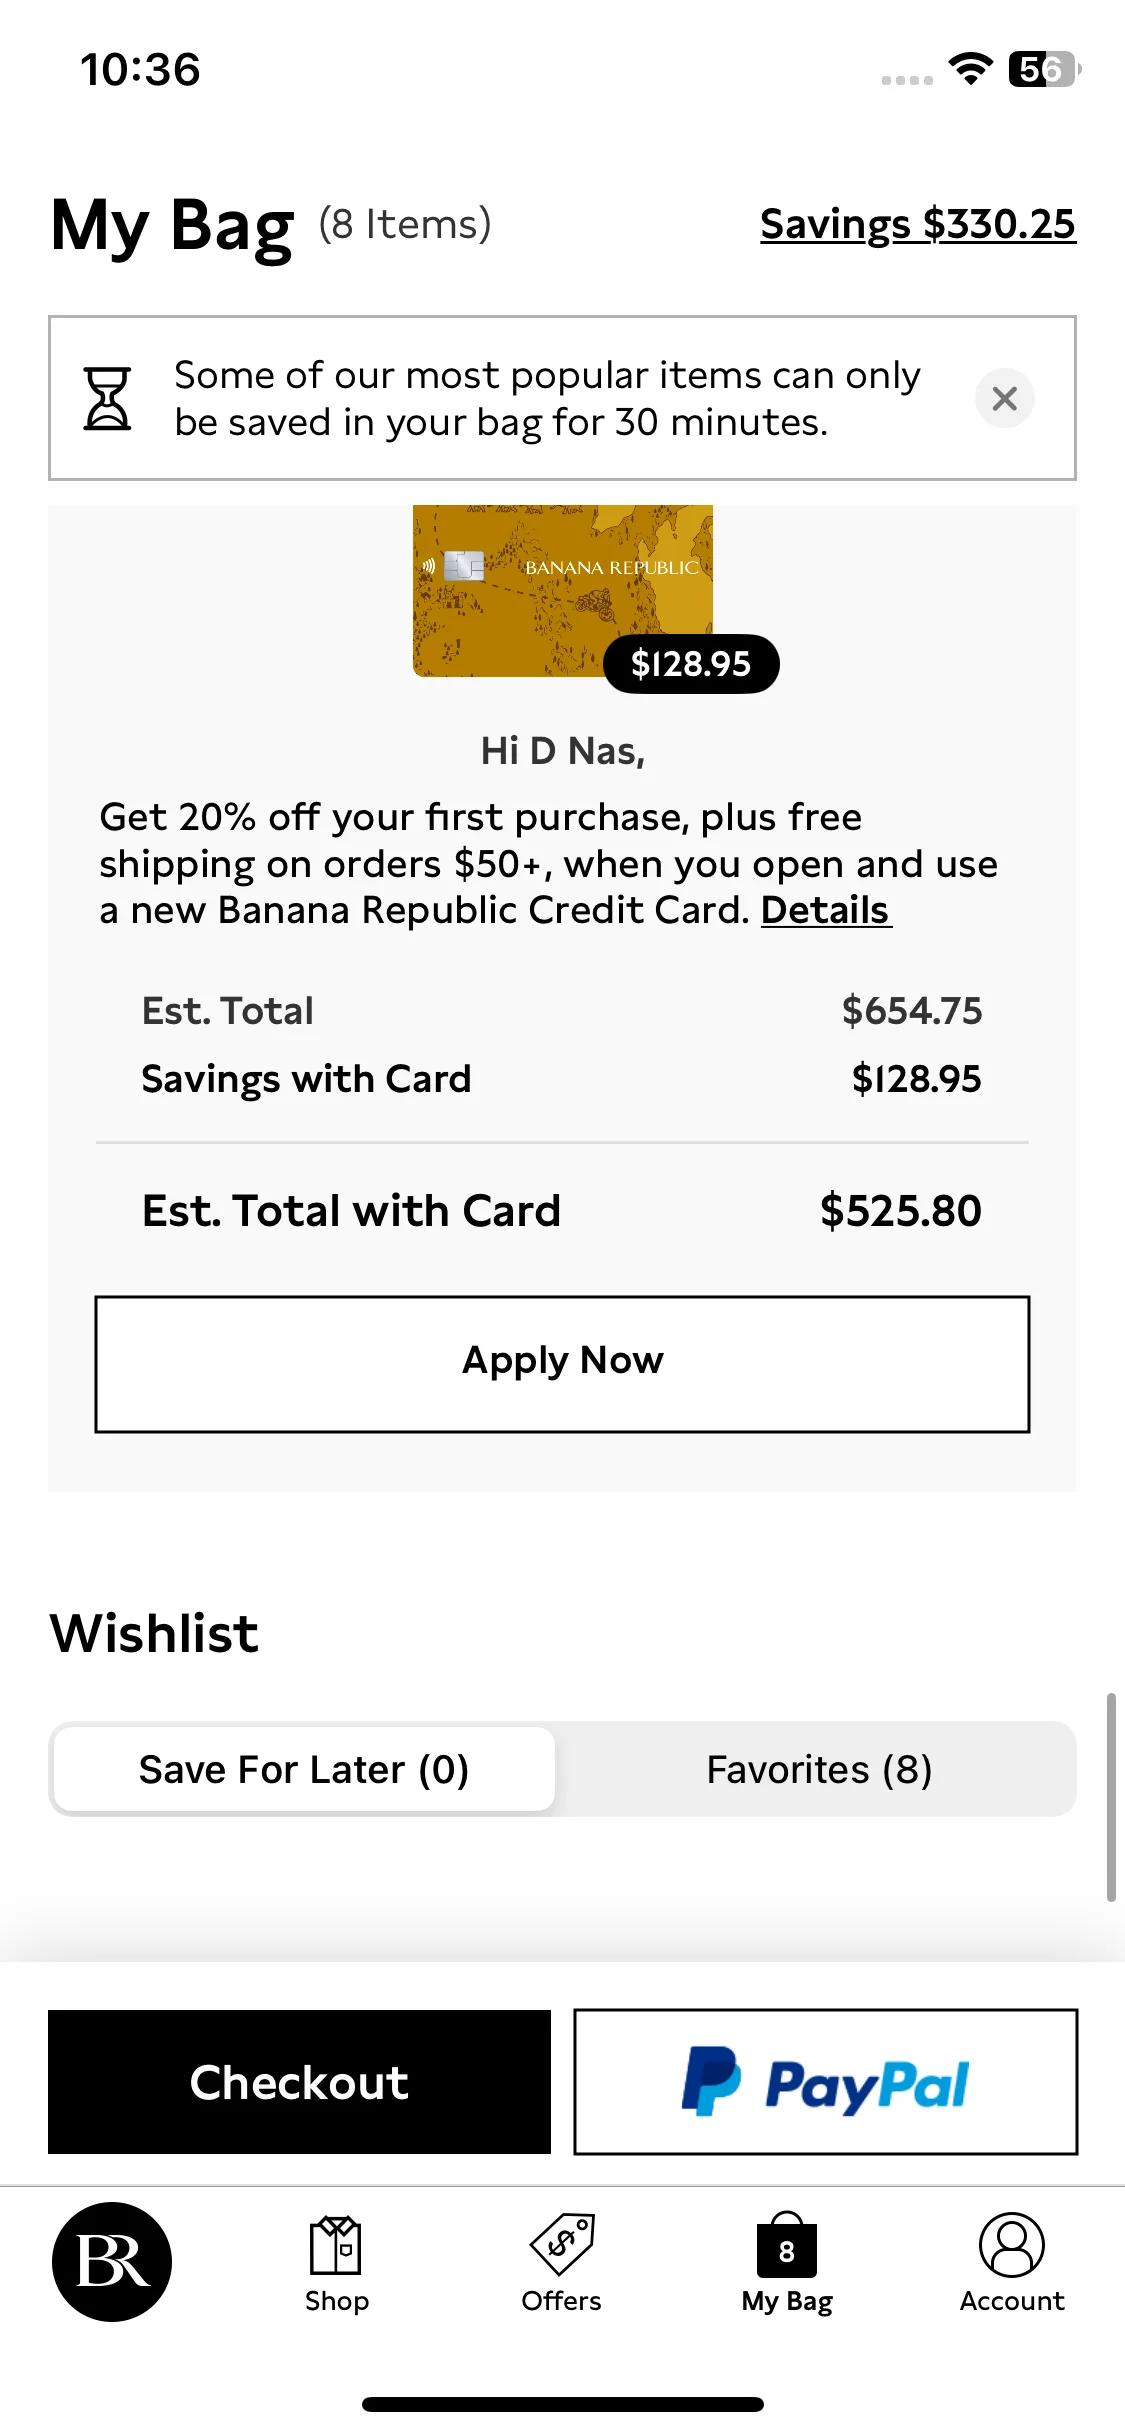This screenshot has width=1125, height=2436.
Task: Tap the Wi-Fi status icon
Action: [x=970, y=69]
